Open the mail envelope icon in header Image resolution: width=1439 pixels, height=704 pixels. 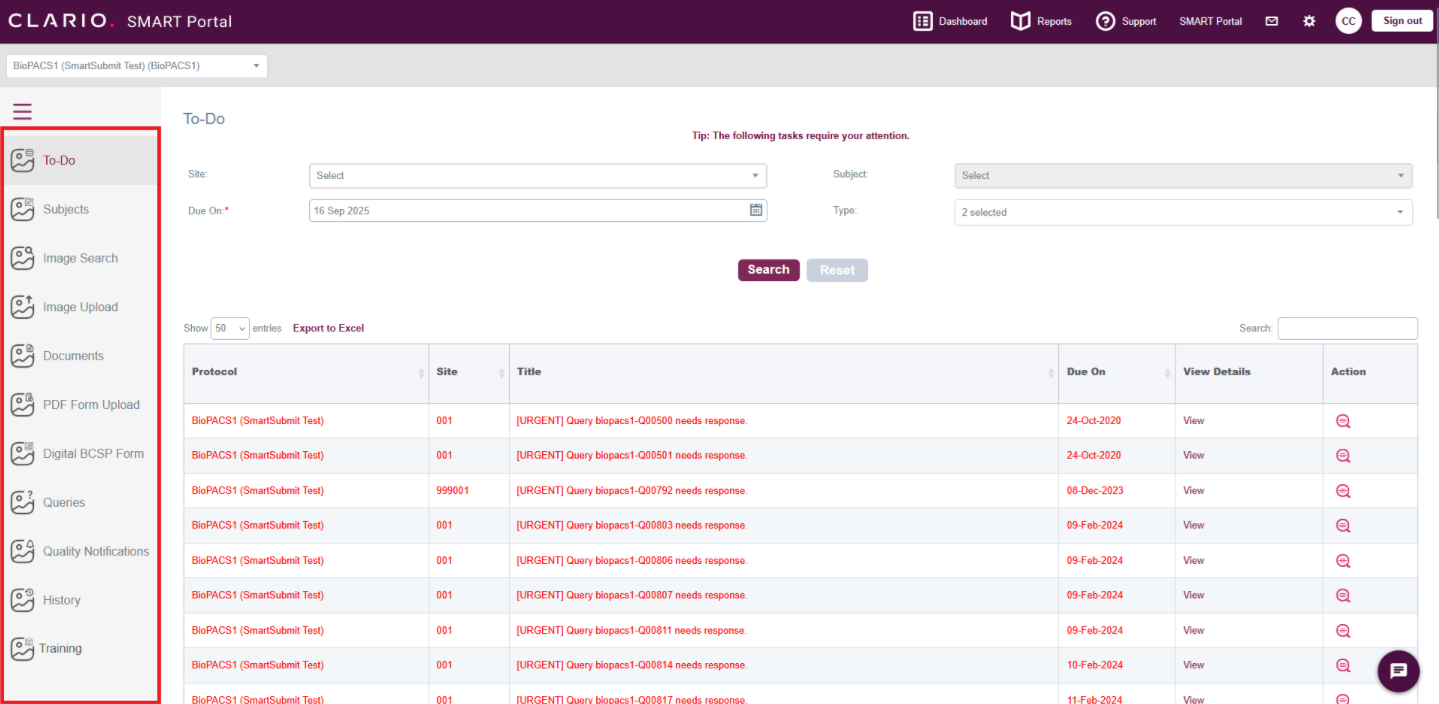pos(1271,21)
